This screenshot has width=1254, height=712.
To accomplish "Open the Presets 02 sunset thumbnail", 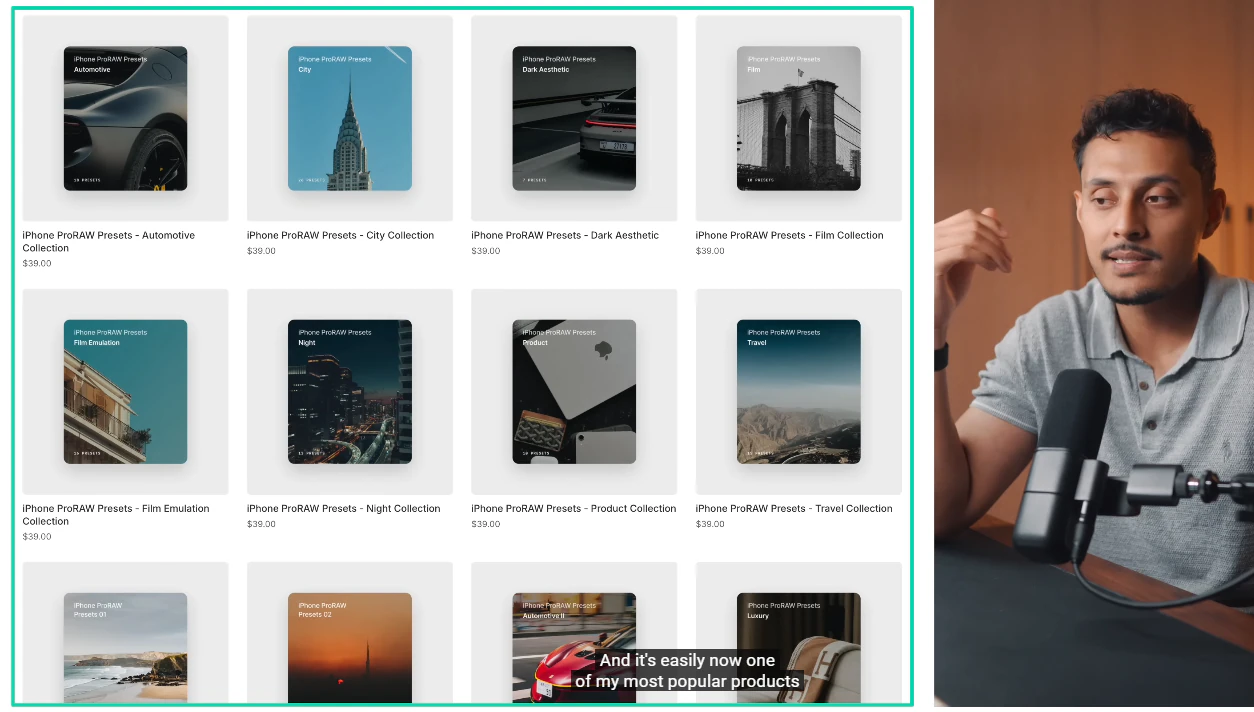I will pos(350,634).
